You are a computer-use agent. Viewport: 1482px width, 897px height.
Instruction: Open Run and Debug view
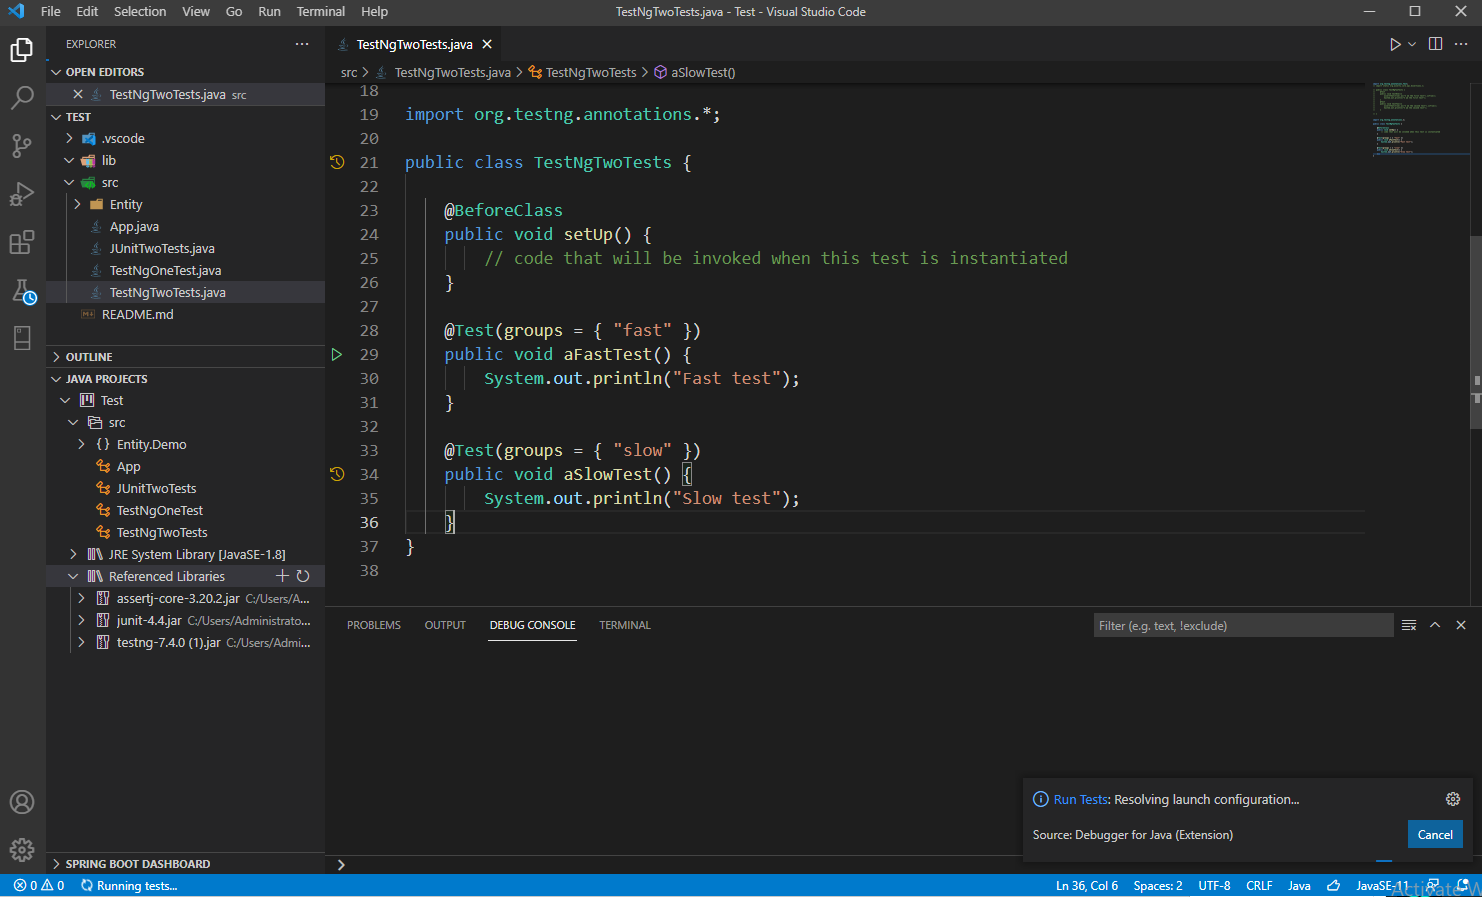coord(22,194)
